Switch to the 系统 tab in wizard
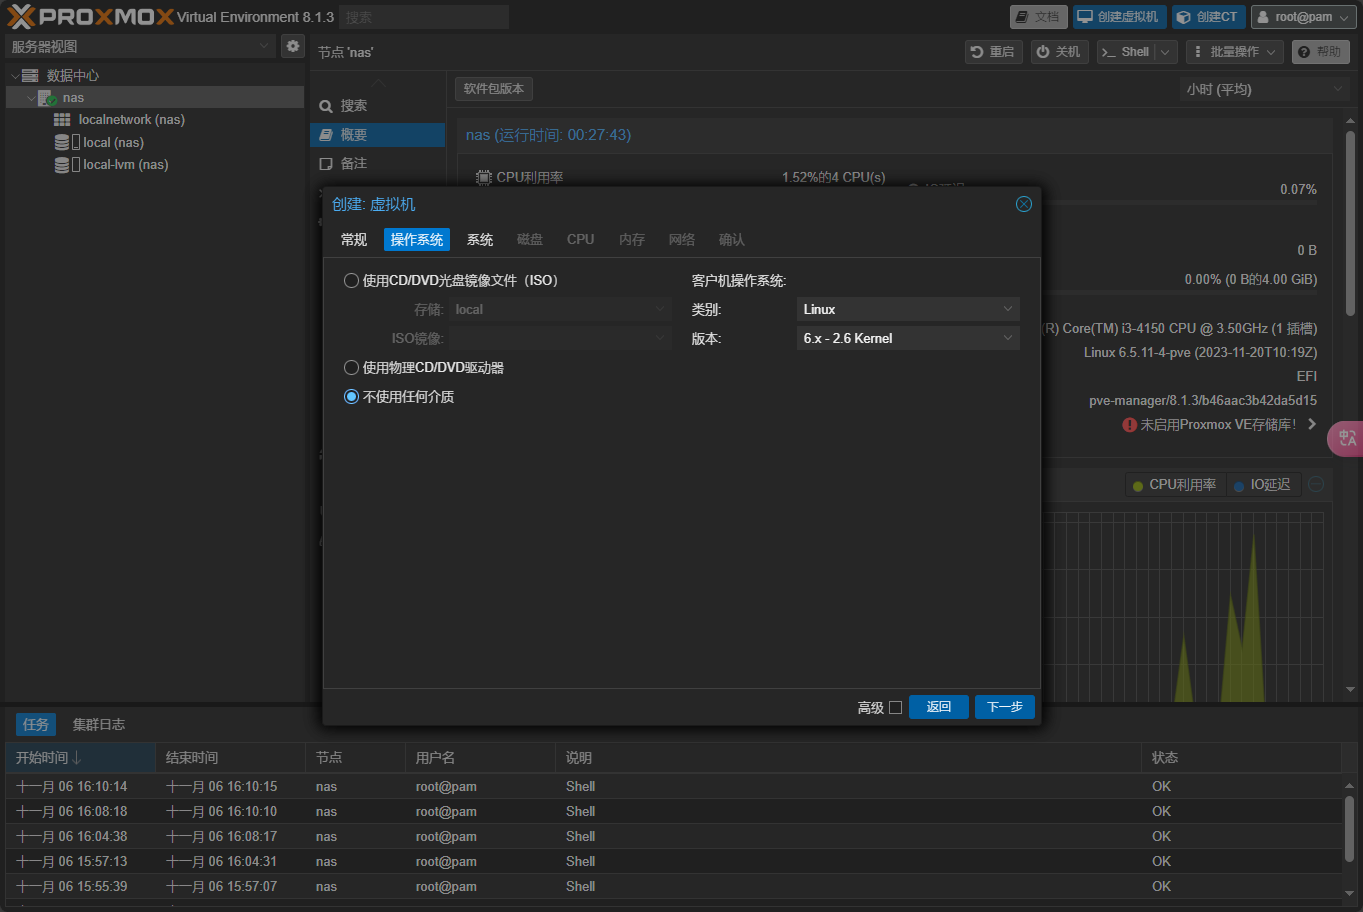Screen dimensions: 1363x912 pyautogui.click(x=480, y=240)
